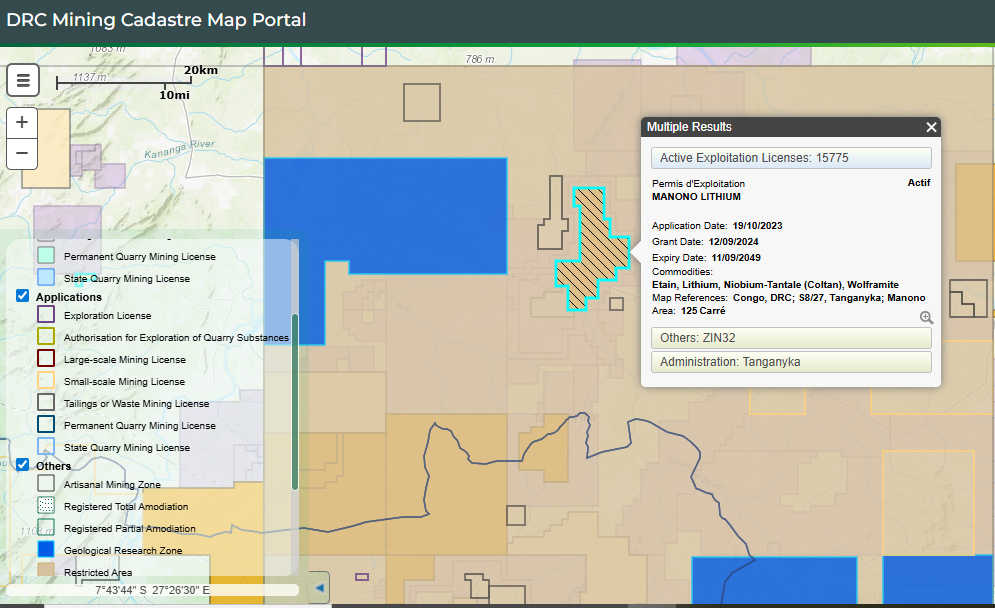The height and width of the screenshot is (608, 995).
Task: Click the small square parcel near Manono license
Action: 616,304
